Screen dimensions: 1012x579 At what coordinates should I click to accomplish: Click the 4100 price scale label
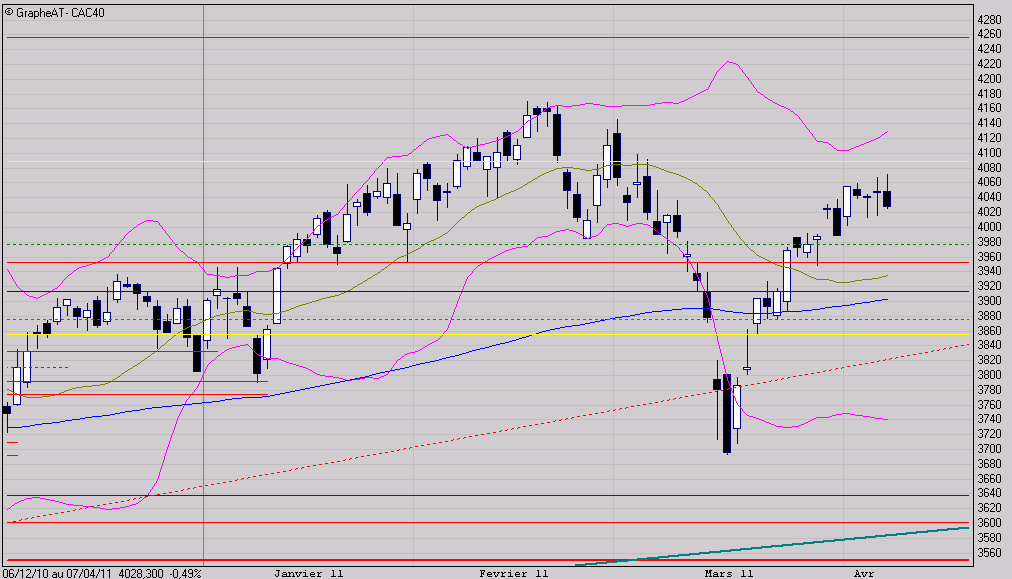coord(989,153)
